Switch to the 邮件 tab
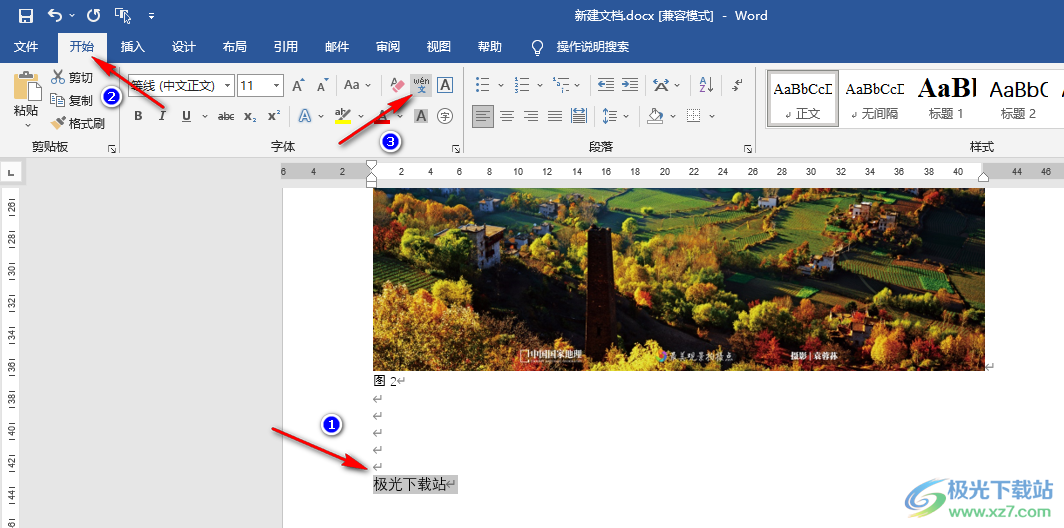 [x=337, y=47]
